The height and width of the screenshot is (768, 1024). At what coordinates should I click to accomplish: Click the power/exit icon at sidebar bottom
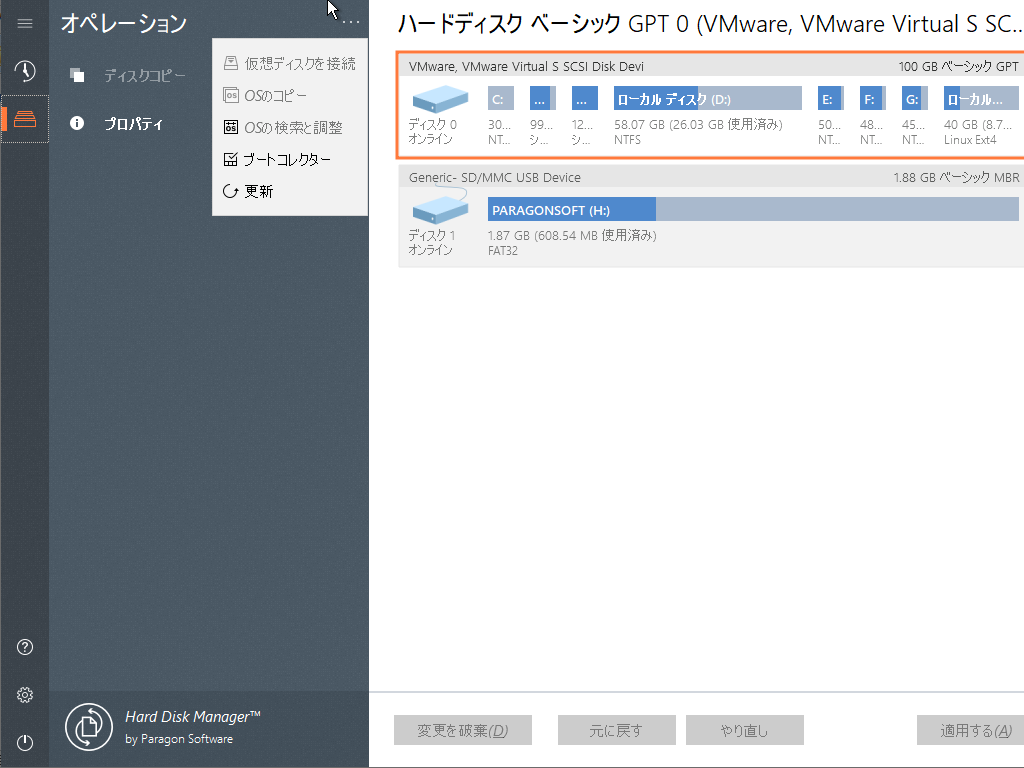[25, 743]
